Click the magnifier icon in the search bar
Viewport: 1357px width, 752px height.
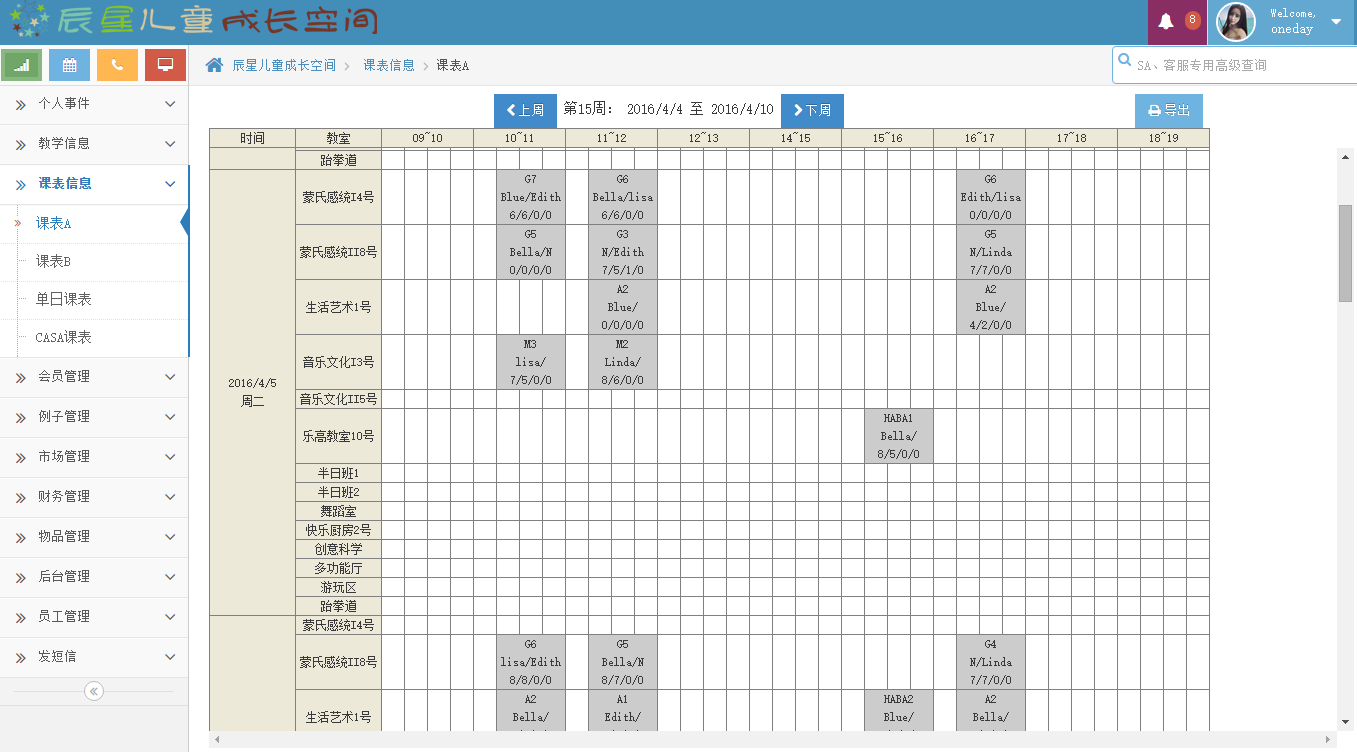pos(1126,63)
